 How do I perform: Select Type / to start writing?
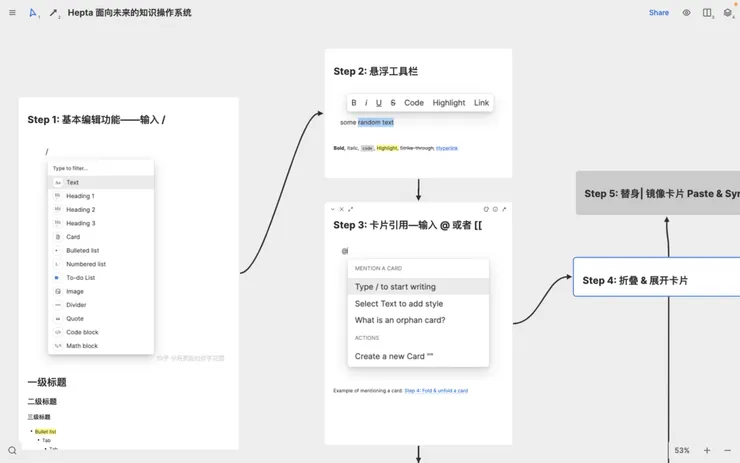tap(418, 286)
